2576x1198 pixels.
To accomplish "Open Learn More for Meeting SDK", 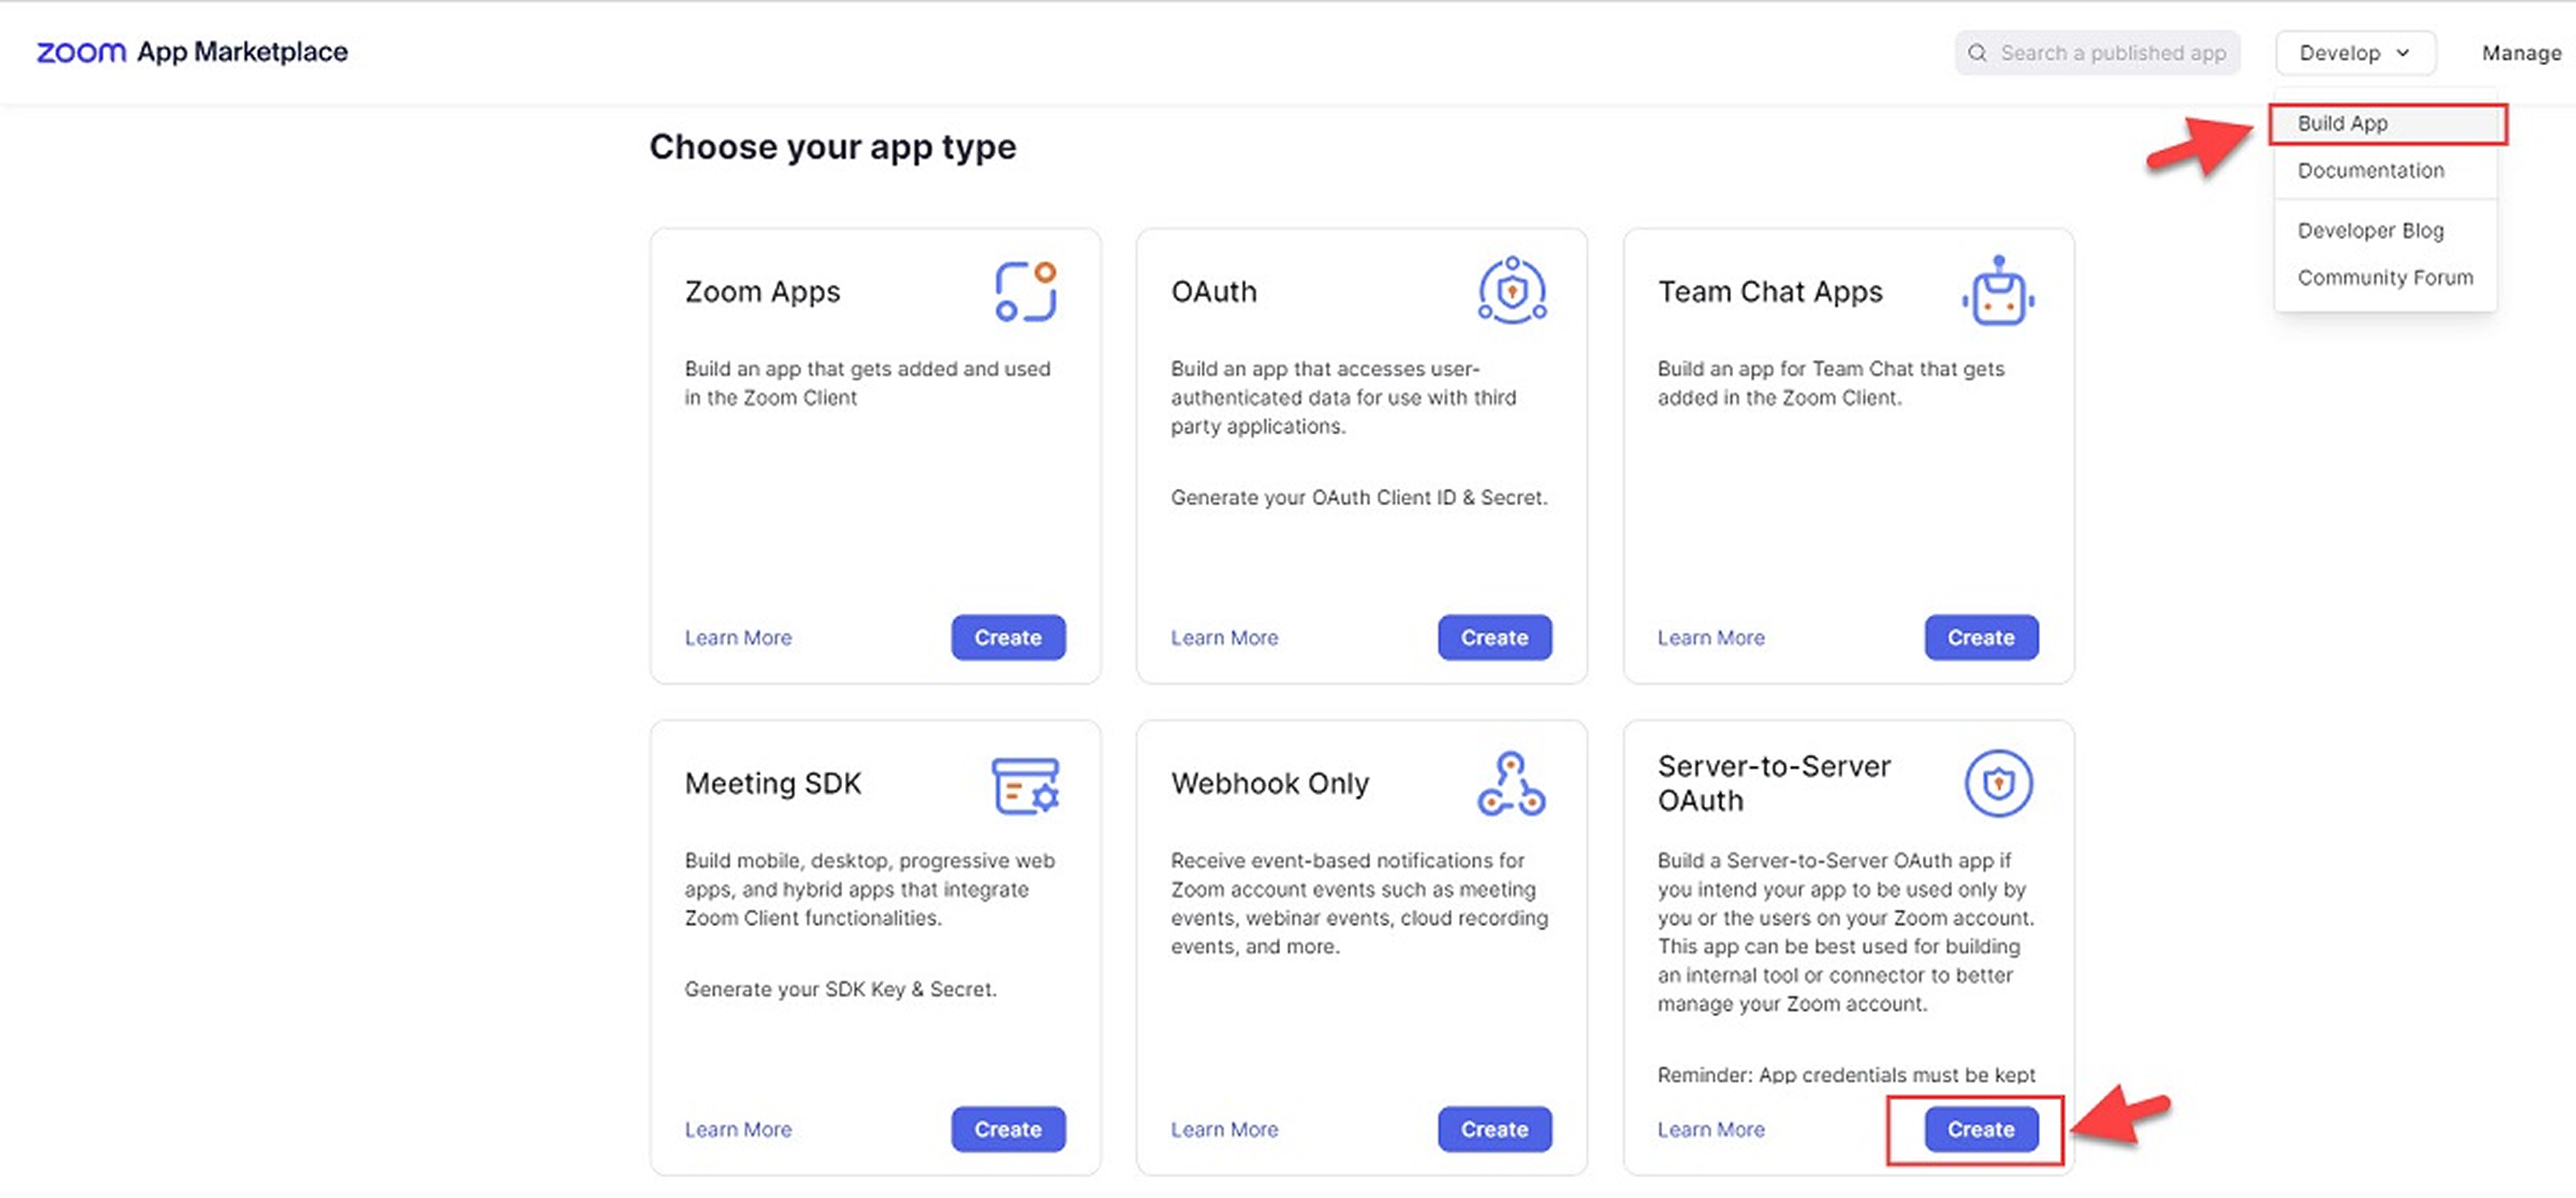I will (738, 1129).
